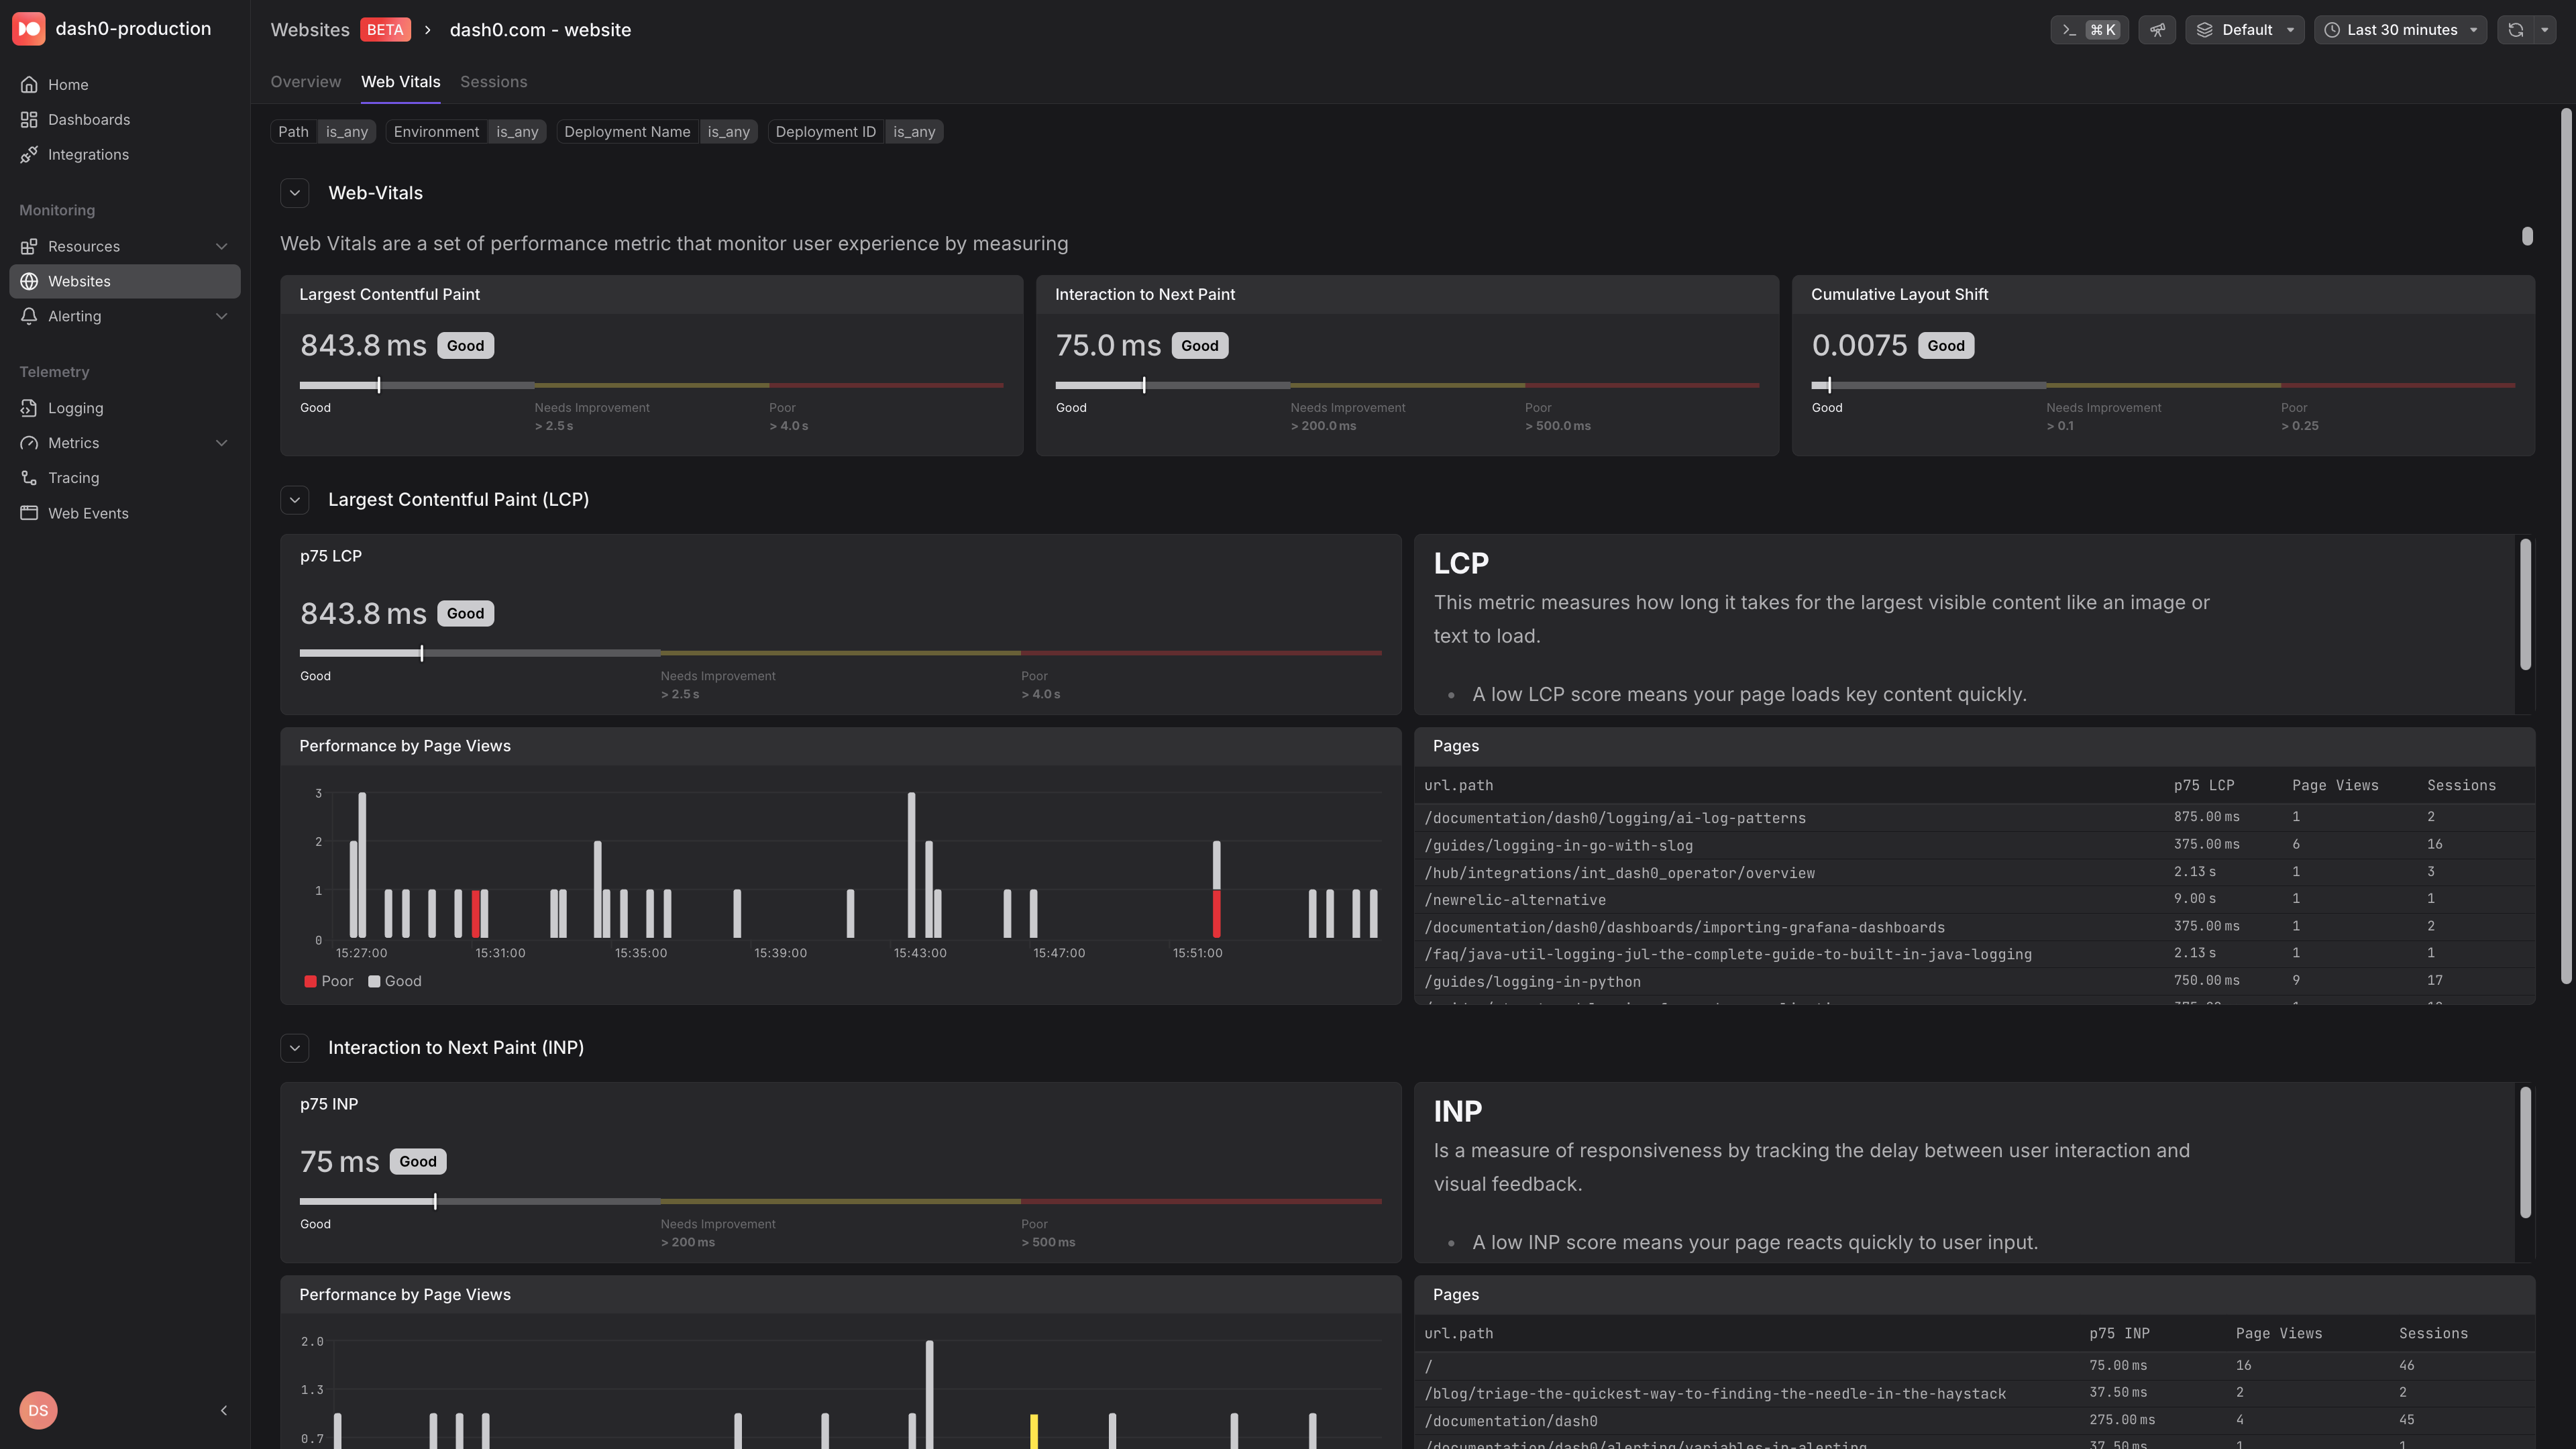Image resolution: width=2576 pixels, height=1449 pixels.
Task: Sort pages by p75 INP column
Action: [2119, 1334]
